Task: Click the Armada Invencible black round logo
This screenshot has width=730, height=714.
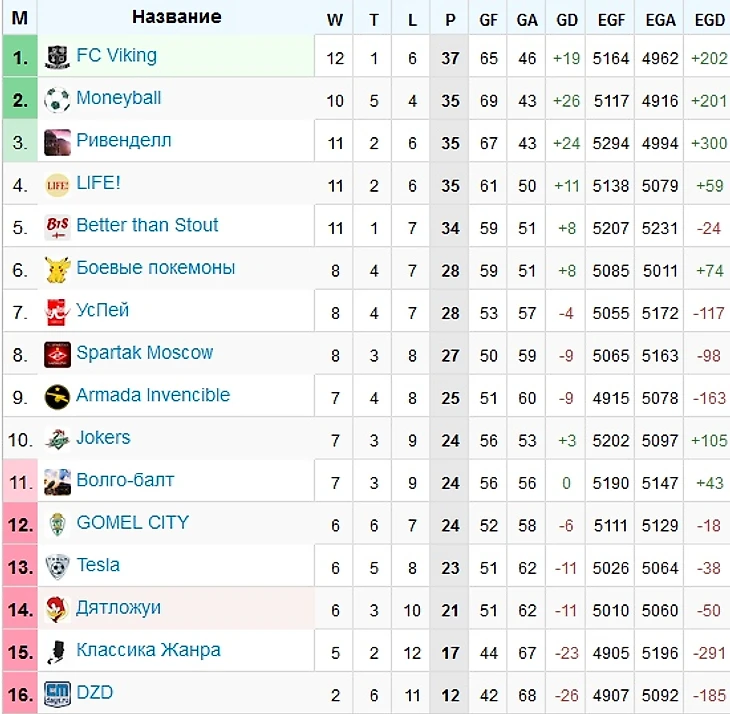Action: 57,397
